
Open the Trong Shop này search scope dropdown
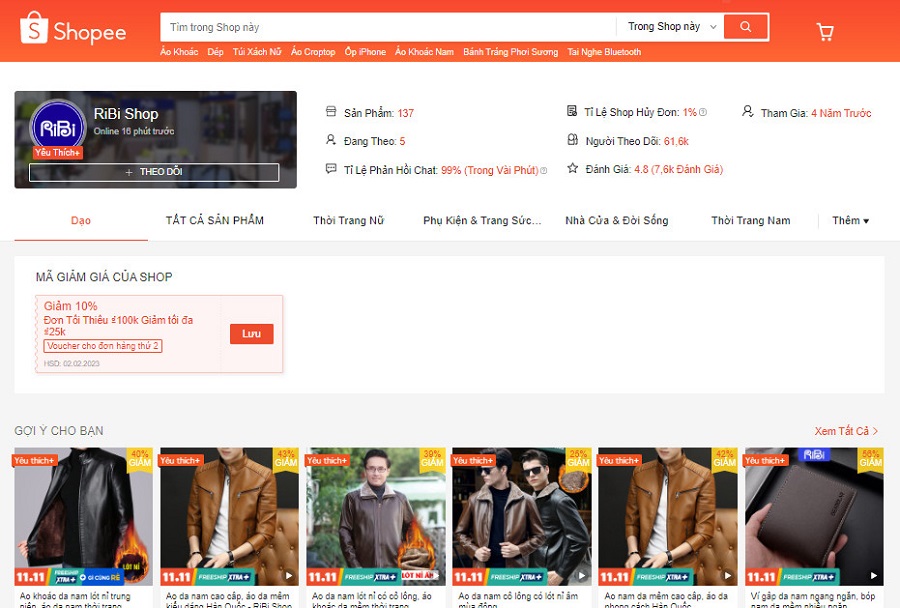[670, 27]
